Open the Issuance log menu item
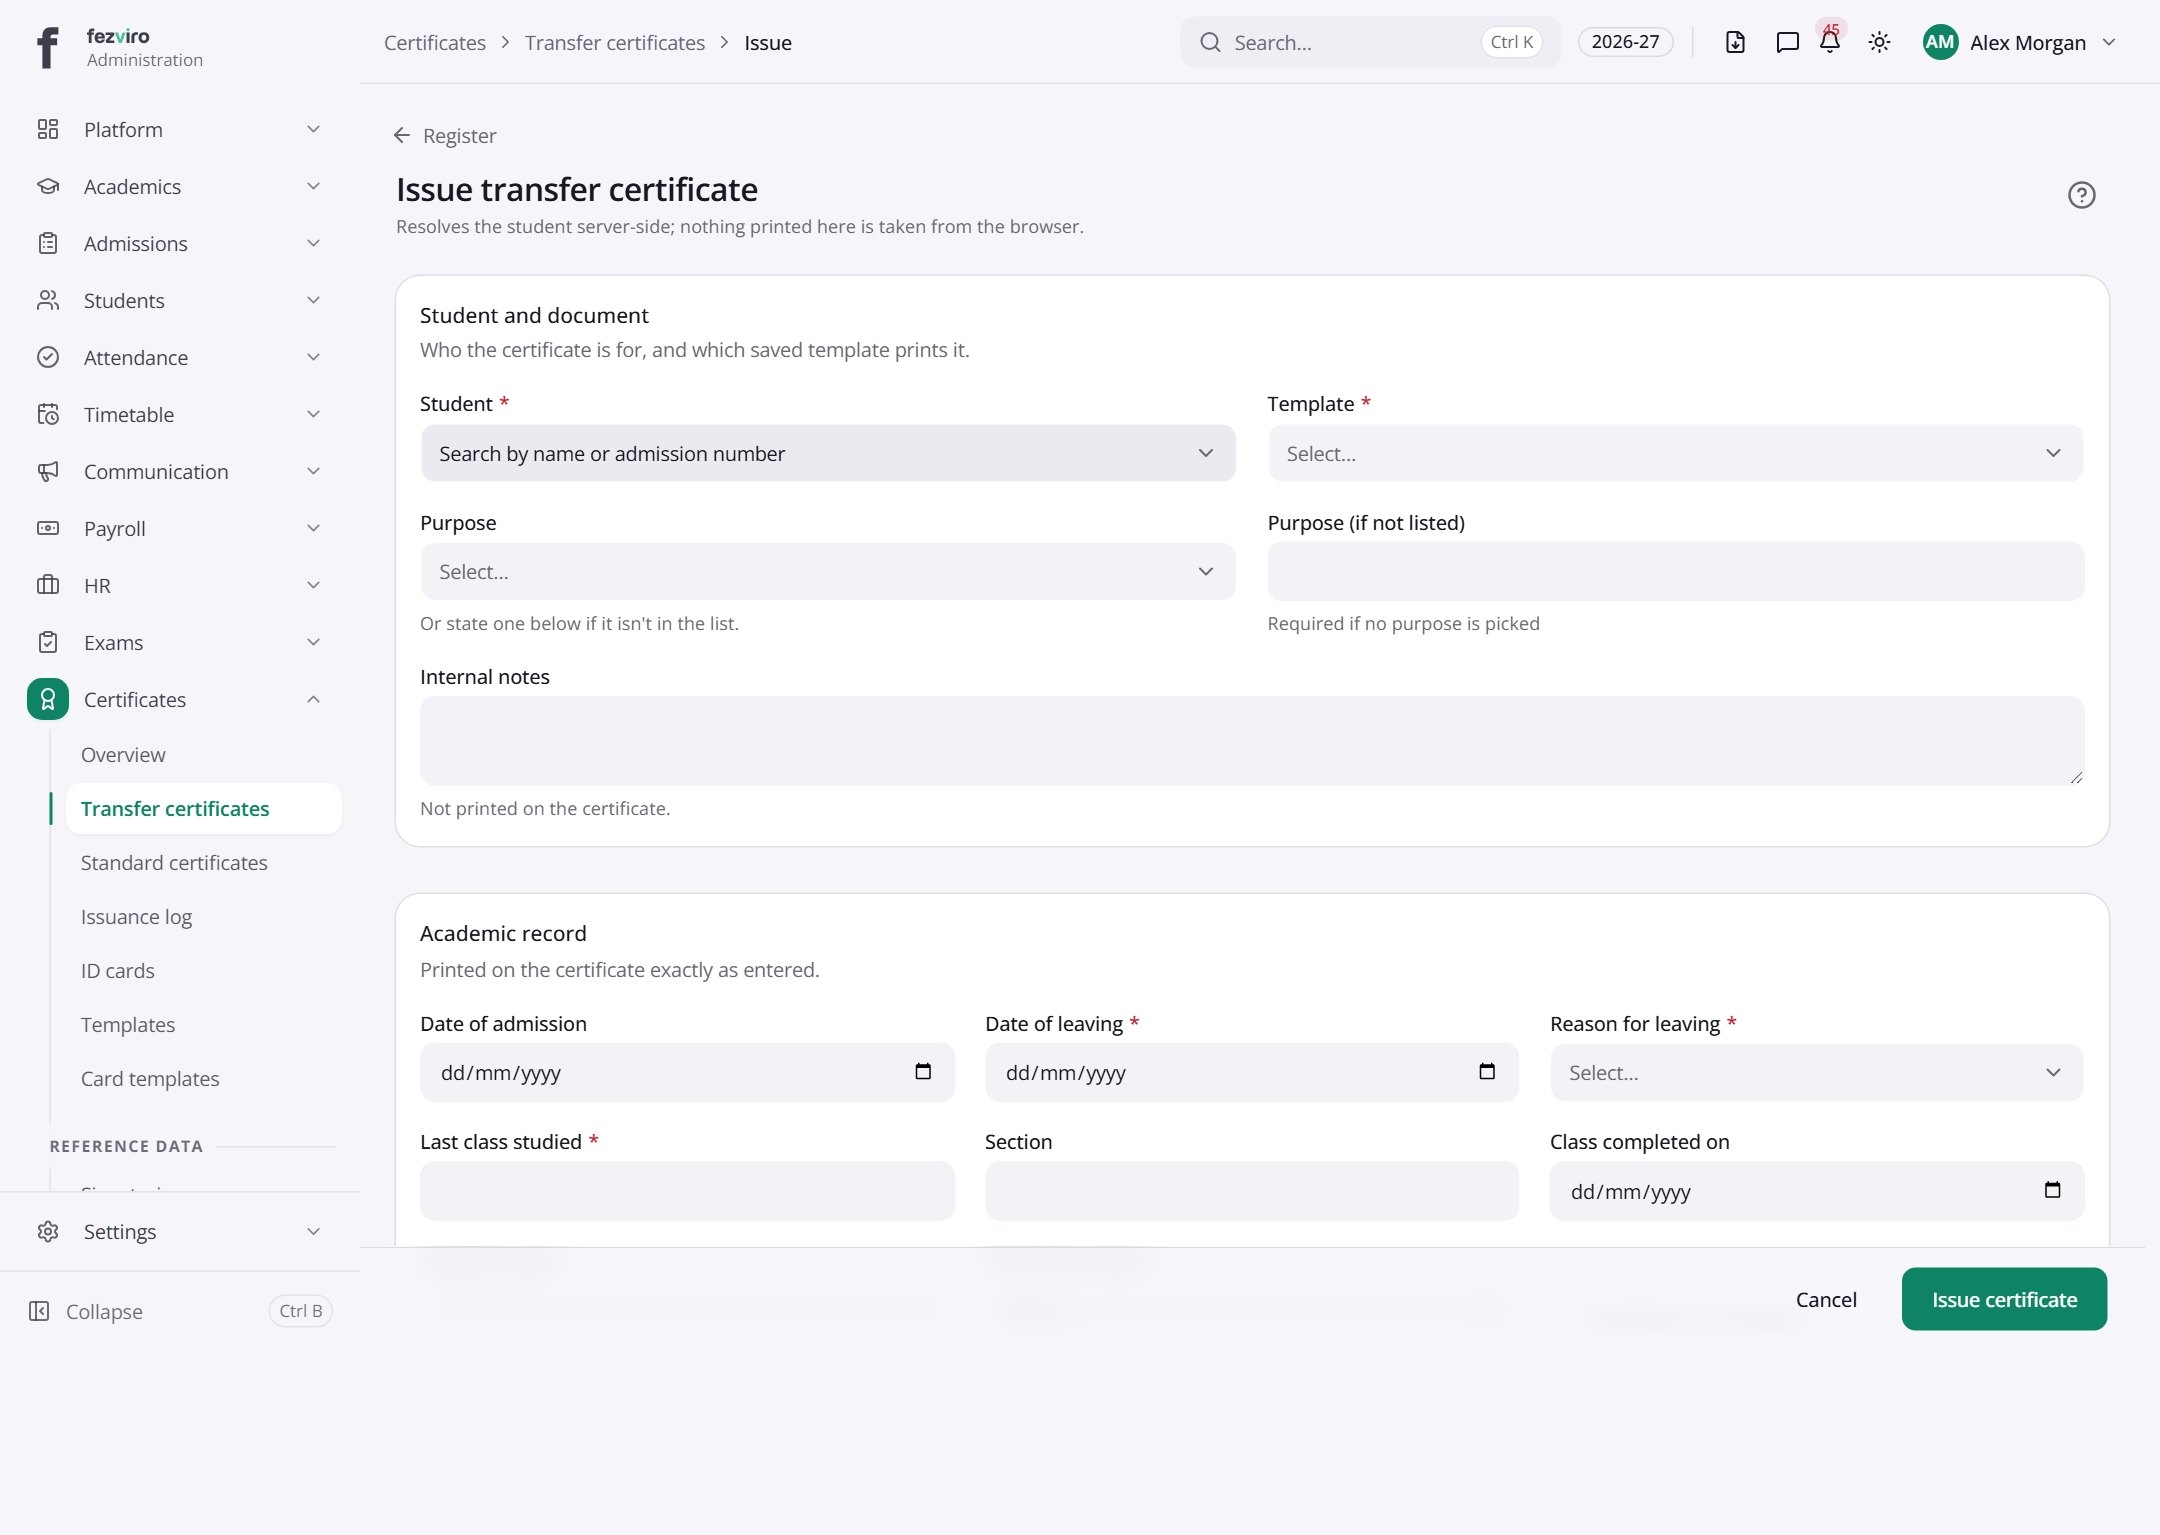 click(x=136, y=917)
